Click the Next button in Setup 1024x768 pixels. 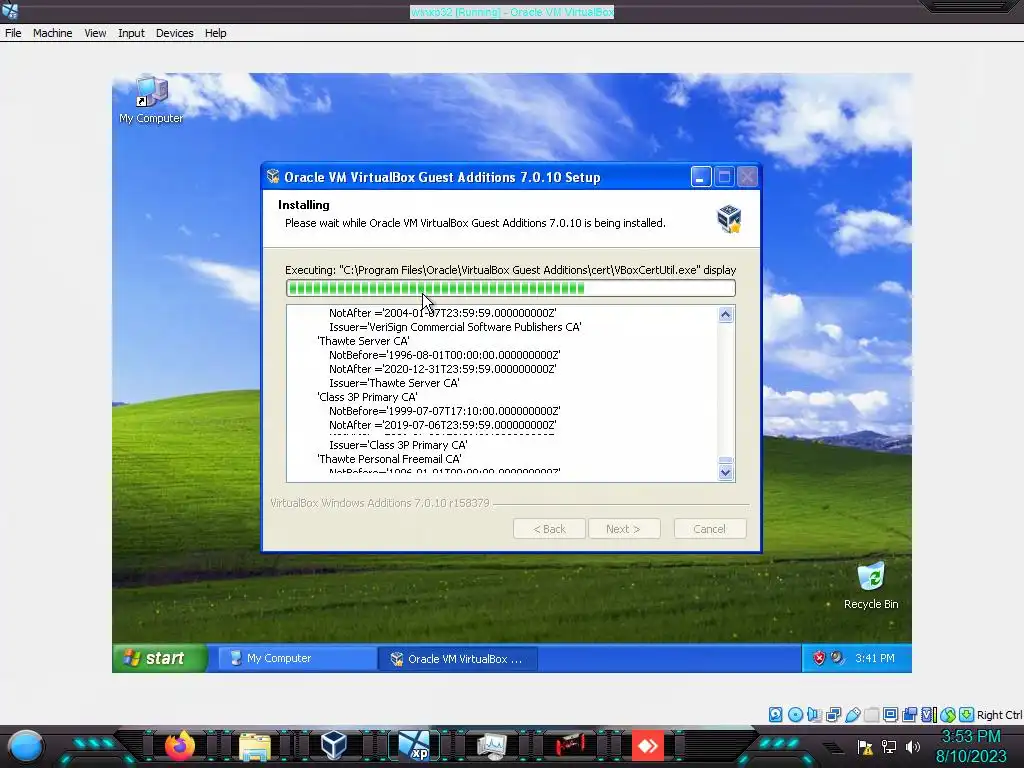point(624,529)
